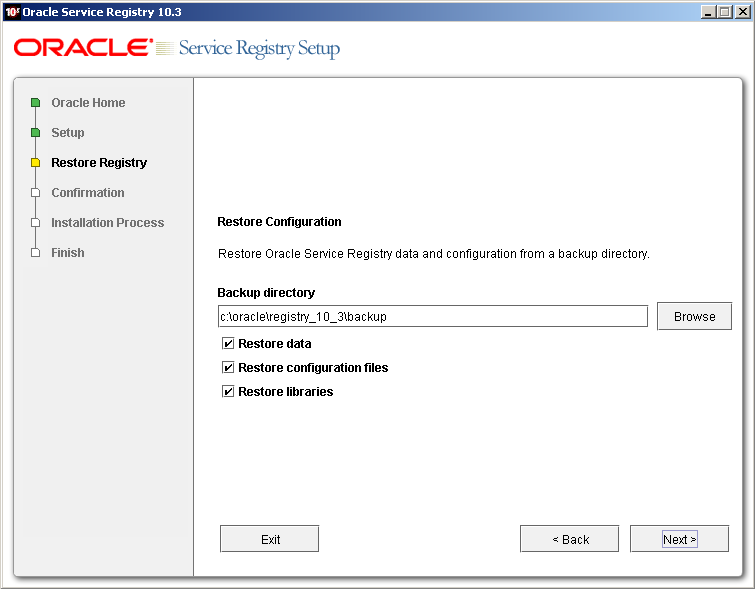Exit the Service Registry setup

(x=270, y=539)
